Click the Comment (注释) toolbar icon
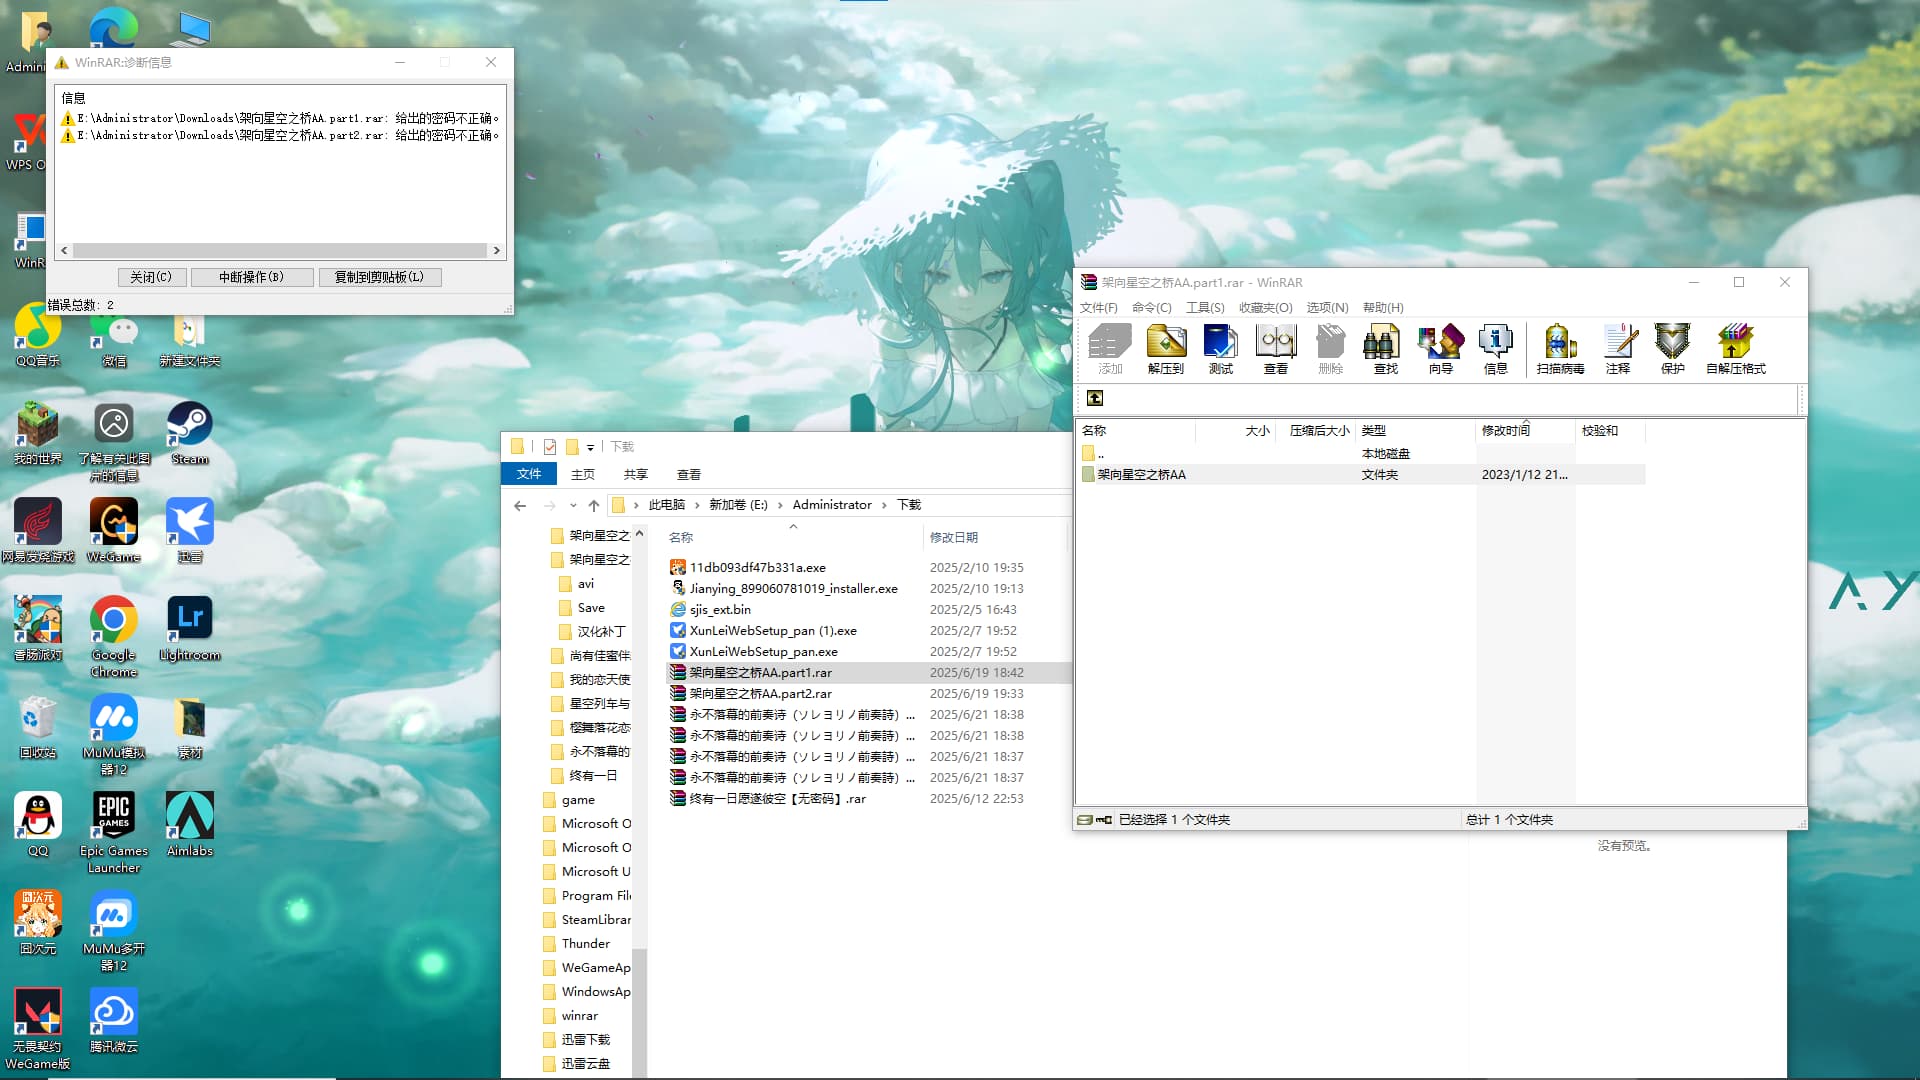 tap(1618, 349)
